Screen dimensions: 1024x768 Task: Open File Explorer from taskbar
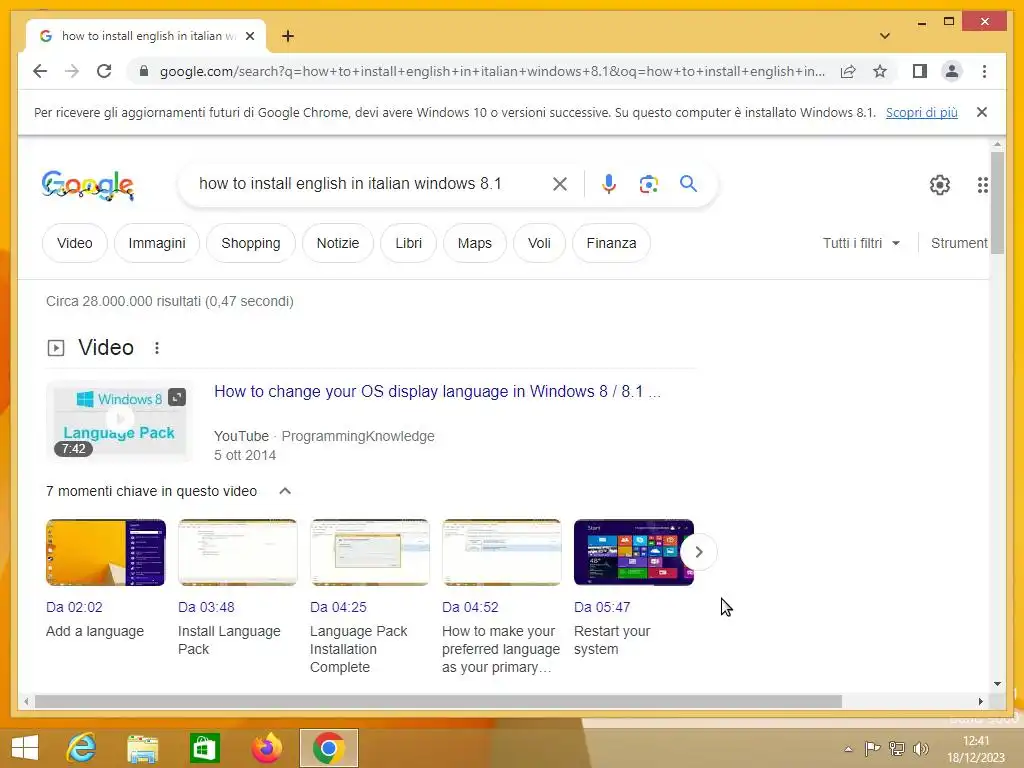pos(142,748)
